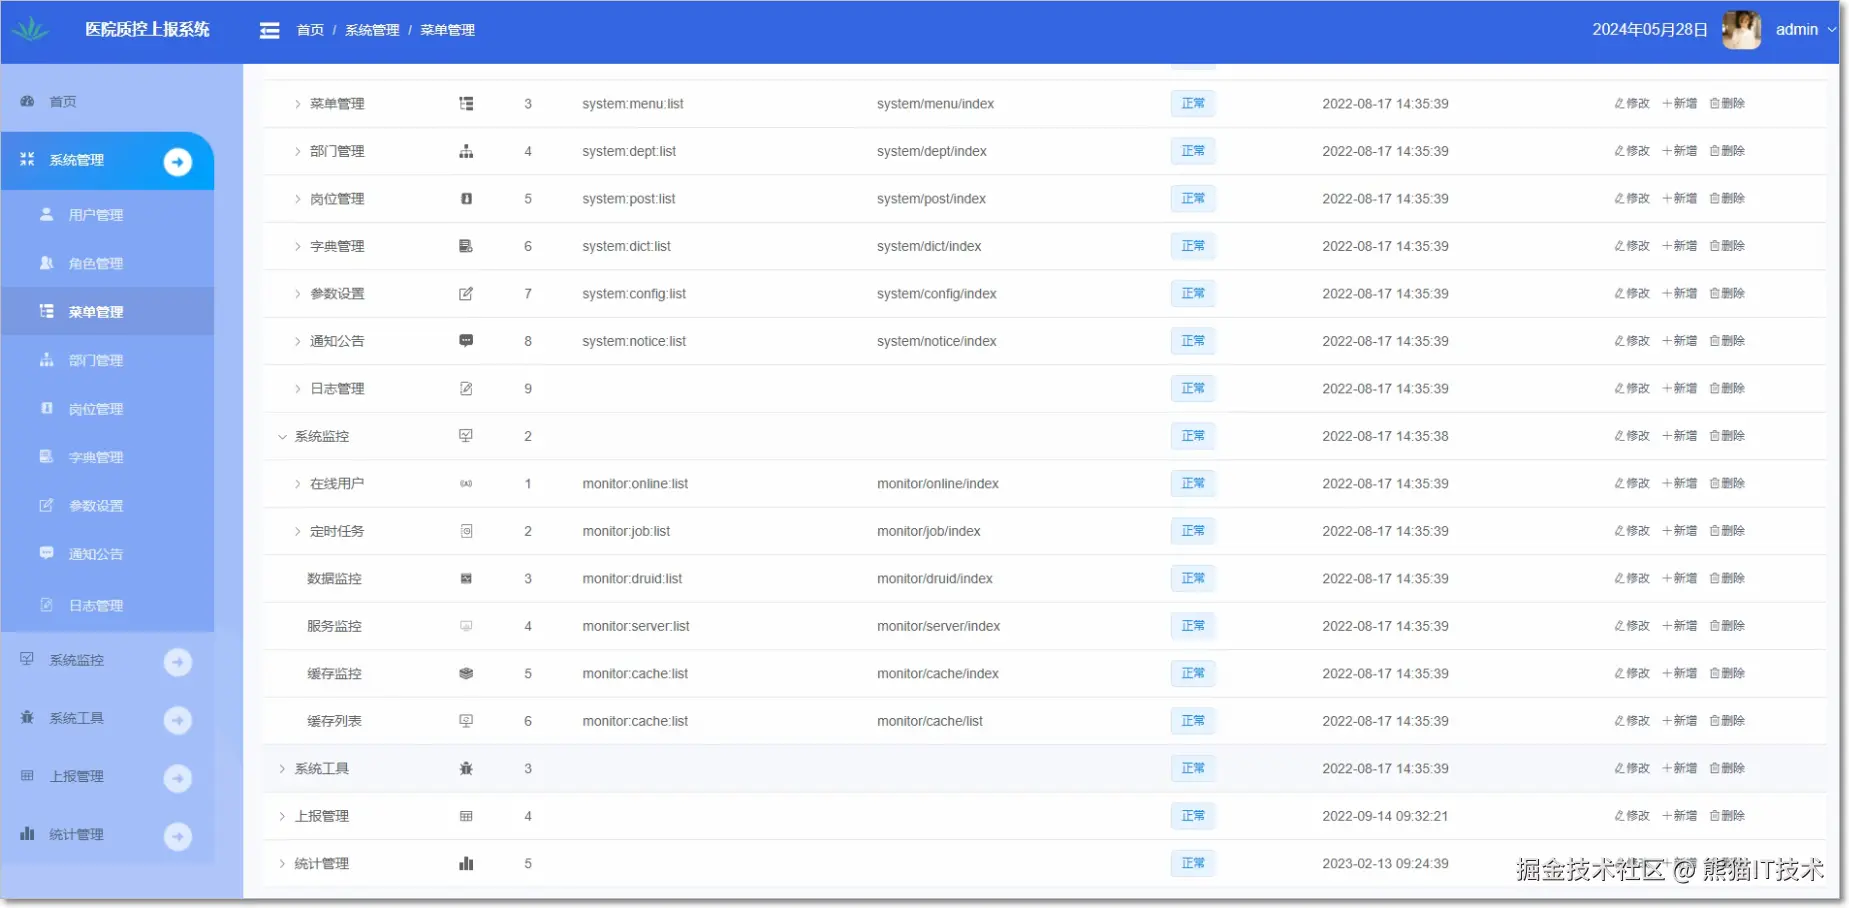Click 正常 status tag in 通知公告 row

(1193, 341)
